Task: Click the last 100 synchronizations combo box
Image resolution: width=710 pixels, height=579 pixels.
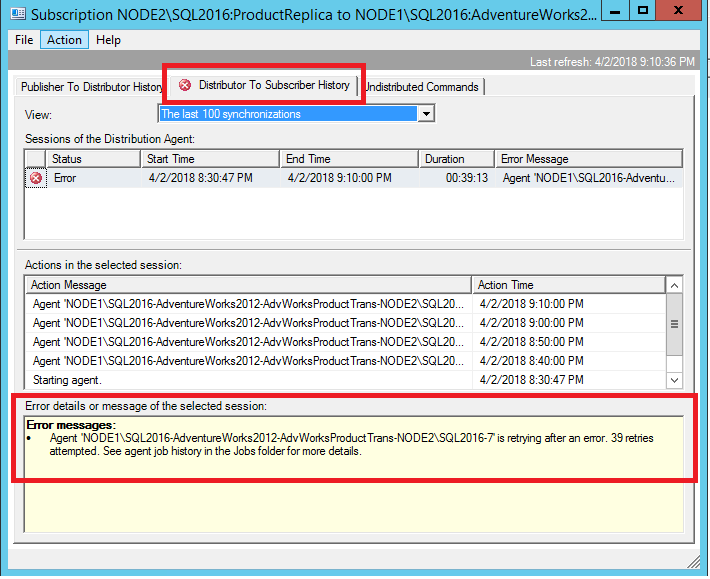Action: pos(287,114)
